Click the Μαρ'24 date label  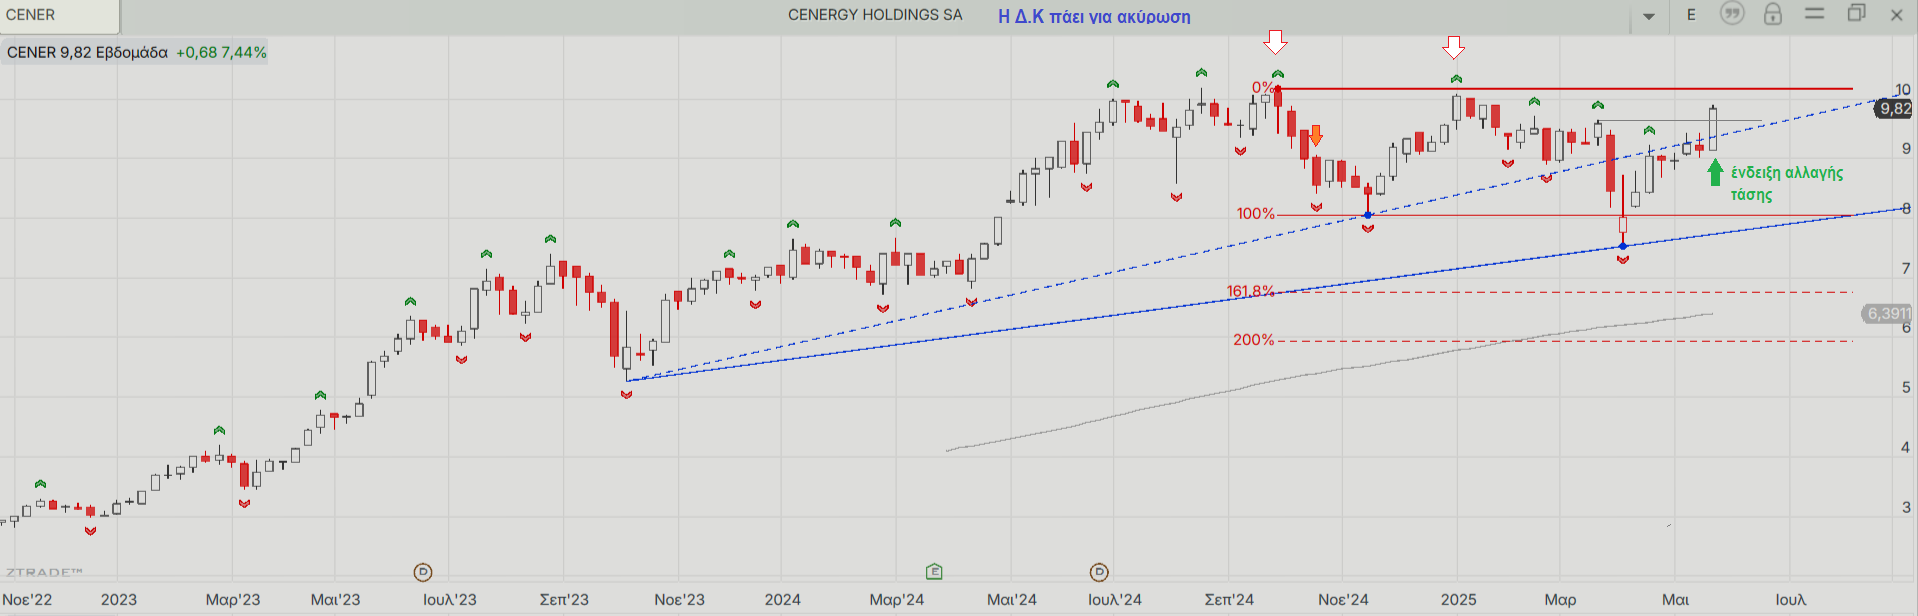pos(897,600)
